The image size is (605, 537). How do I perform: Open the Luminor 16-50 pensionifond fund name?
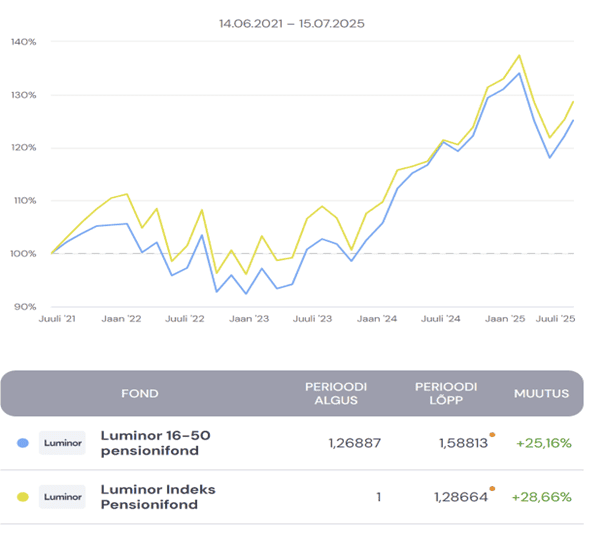(155, 443)
